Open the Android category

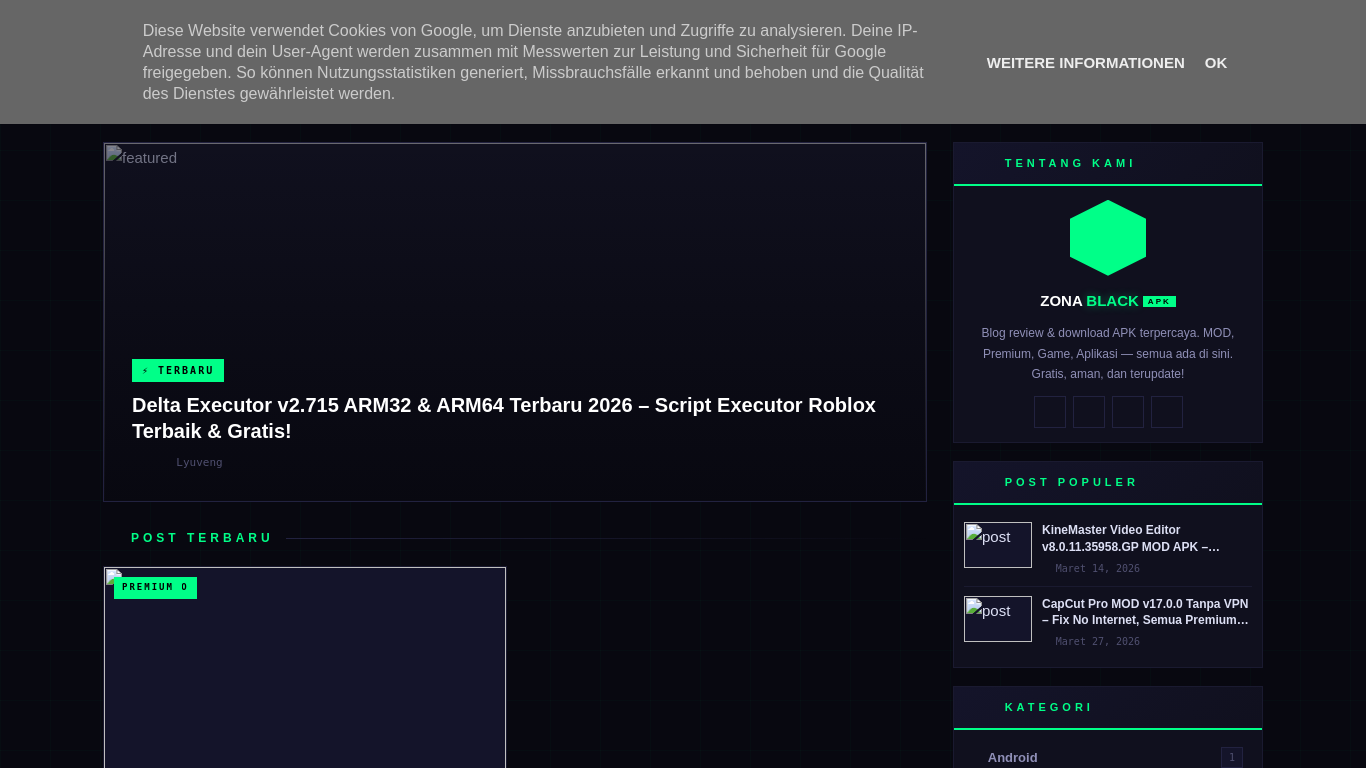tap(1012, 758)
